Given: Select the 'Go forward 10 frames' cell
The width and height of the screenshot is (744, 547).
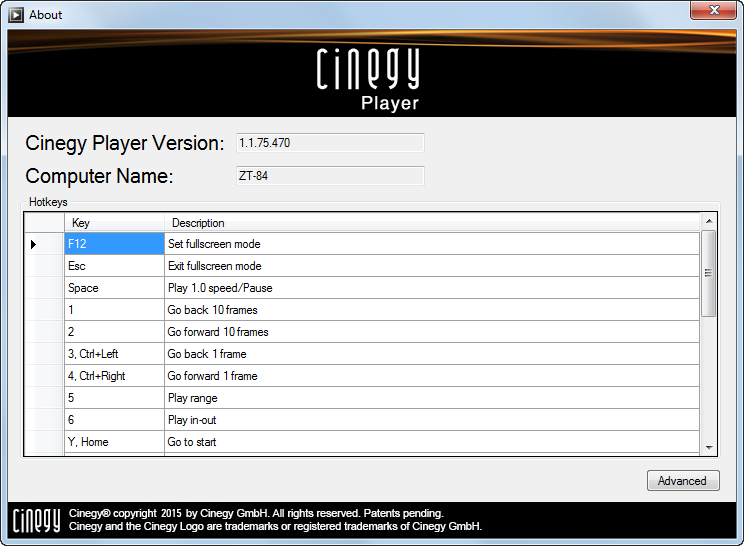Looking at the screenshot, I should coord(432,332).
